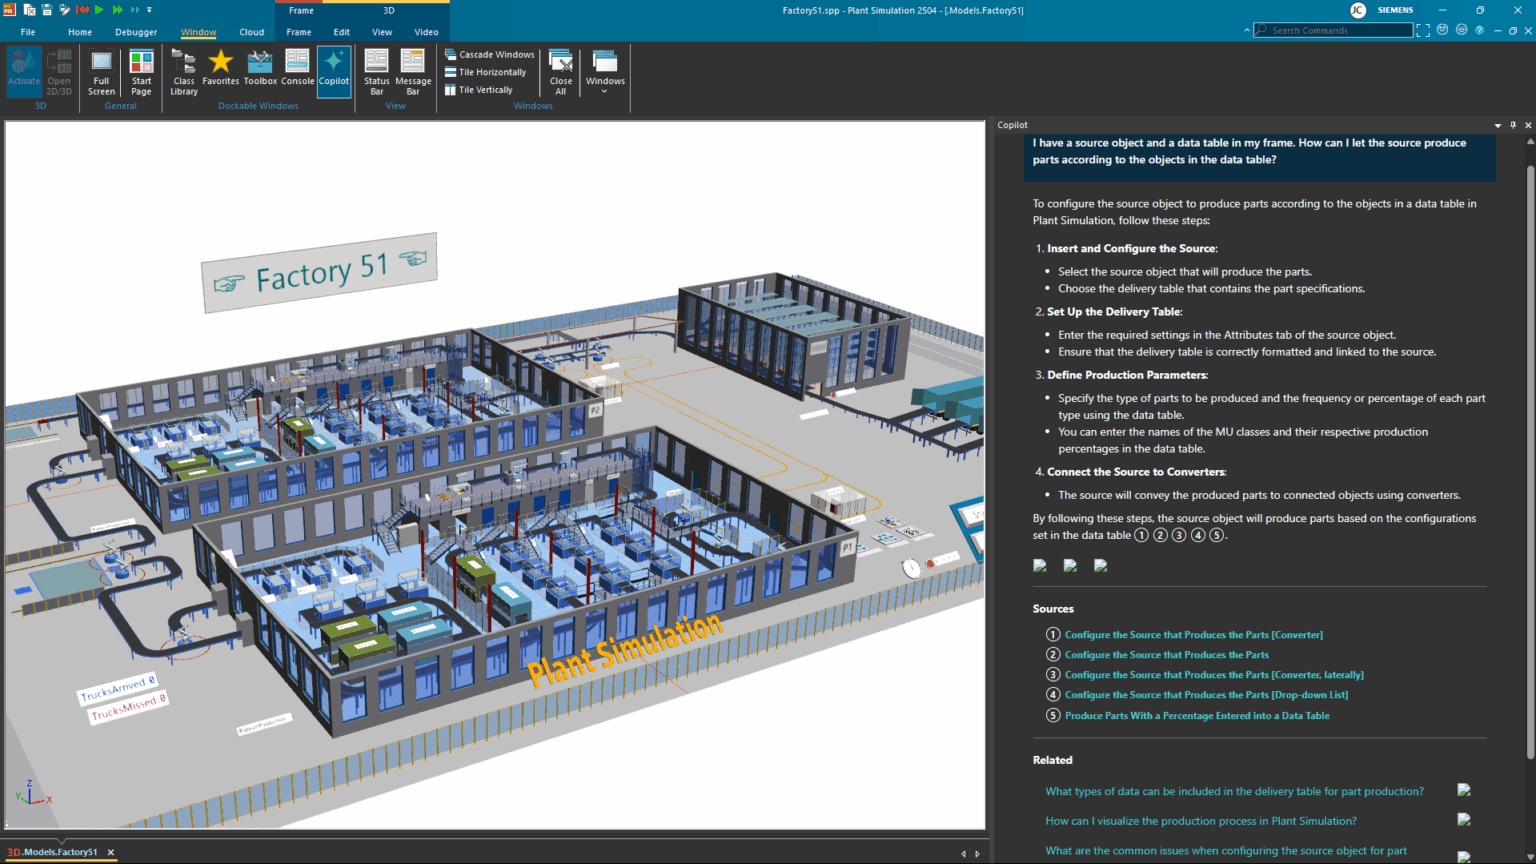Save the model using the save icon

[46, 9]
